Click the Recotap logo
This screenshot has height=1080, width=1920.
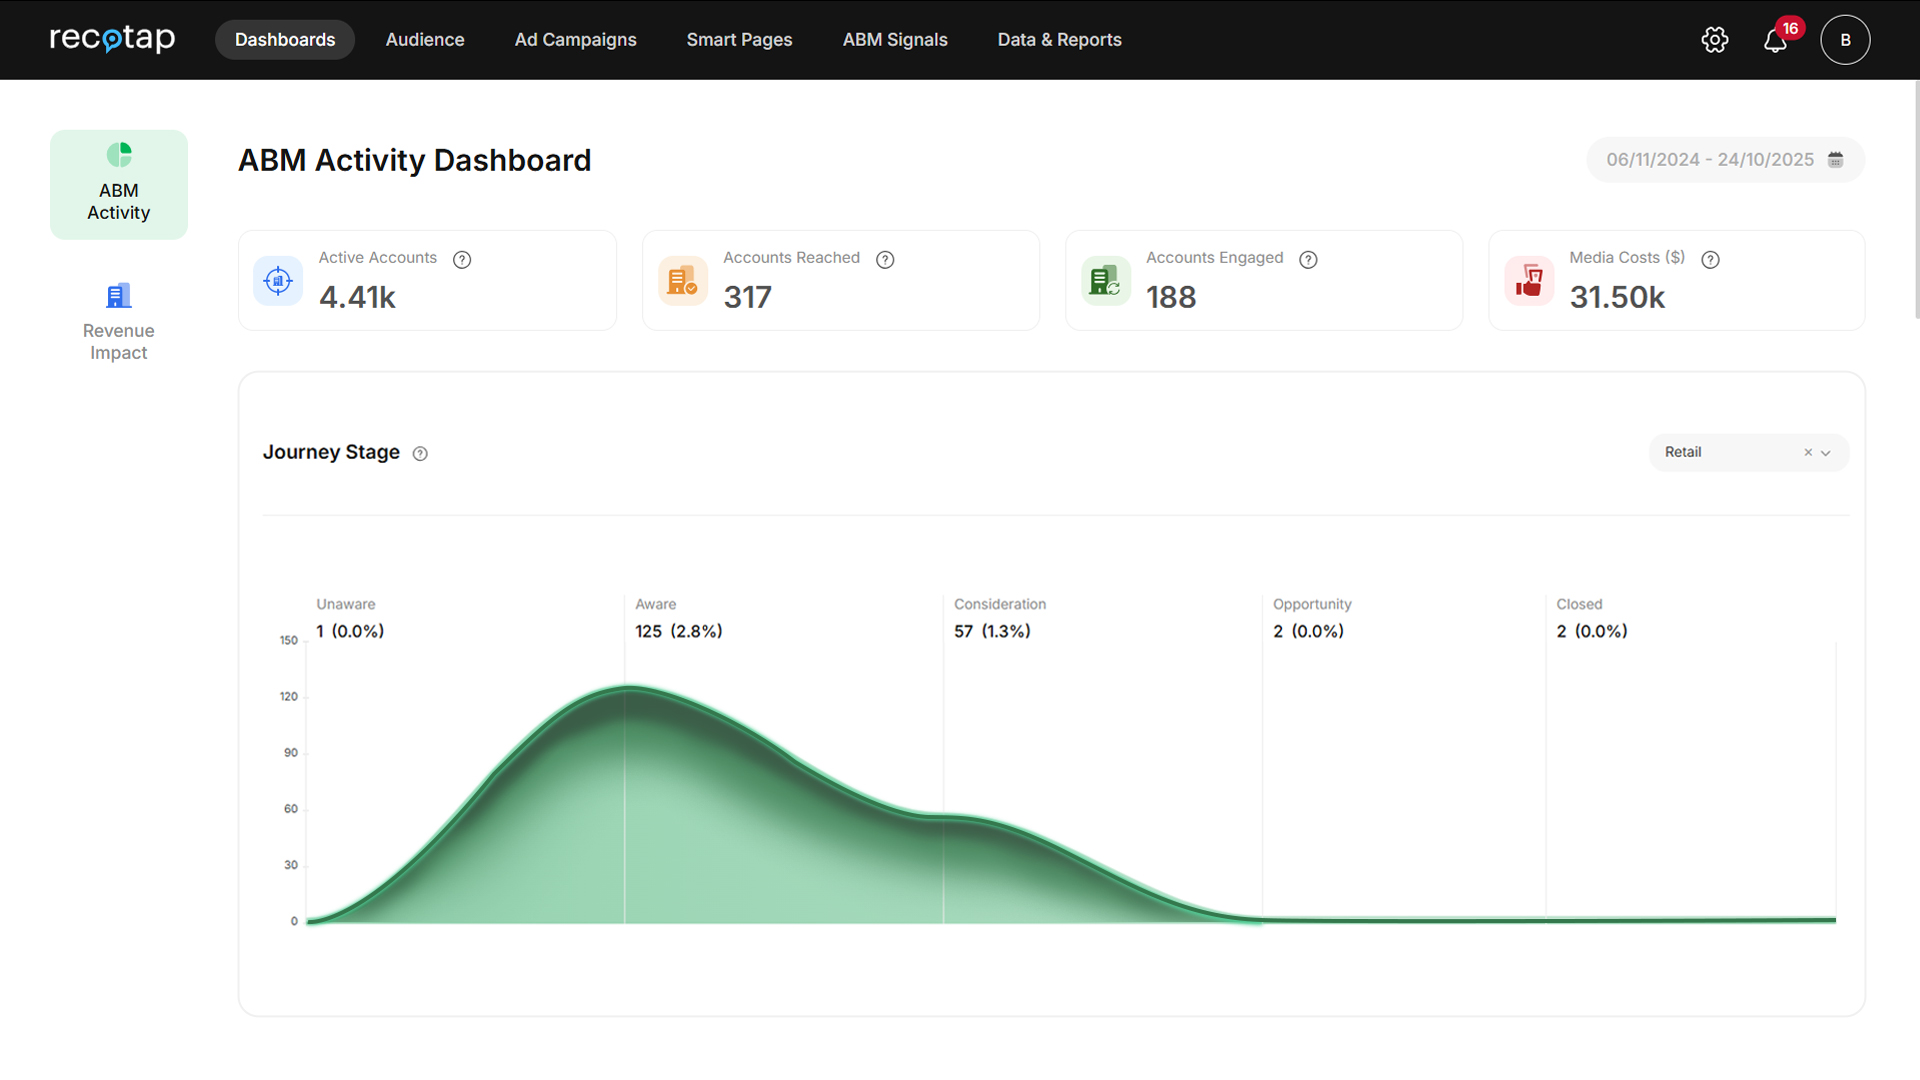pyautogui.click(x=112, y=39)
